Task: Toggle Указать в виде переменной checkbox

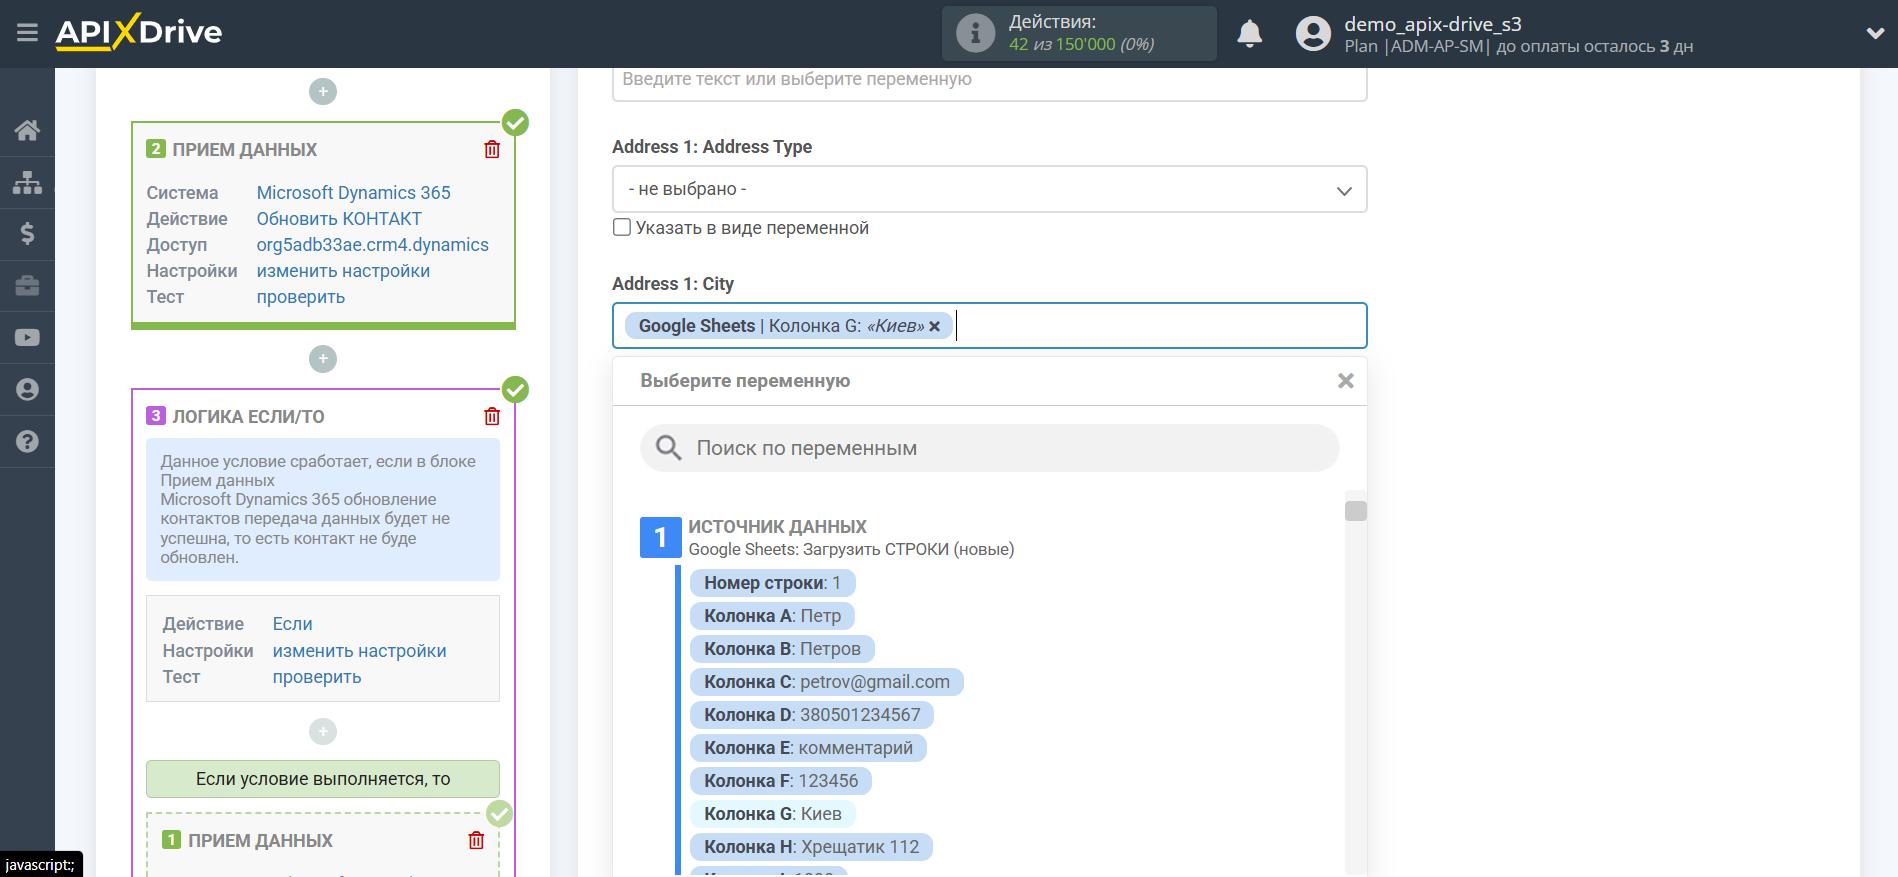Action: [x=622, y=227]
